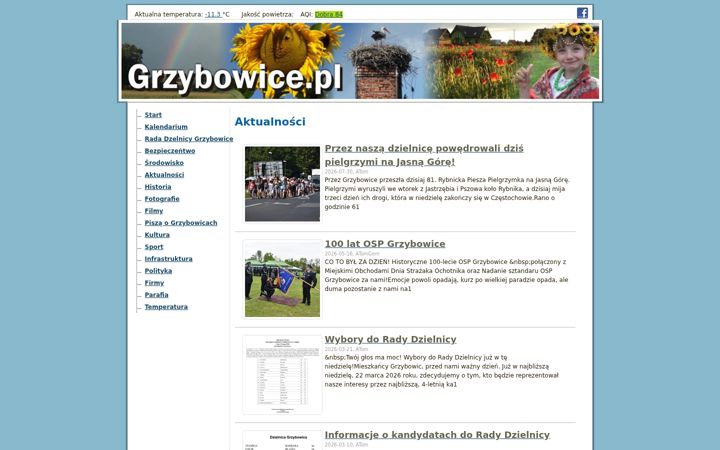
Task: Open Kalendarium in the sidebar
Action: click(166, 127)
